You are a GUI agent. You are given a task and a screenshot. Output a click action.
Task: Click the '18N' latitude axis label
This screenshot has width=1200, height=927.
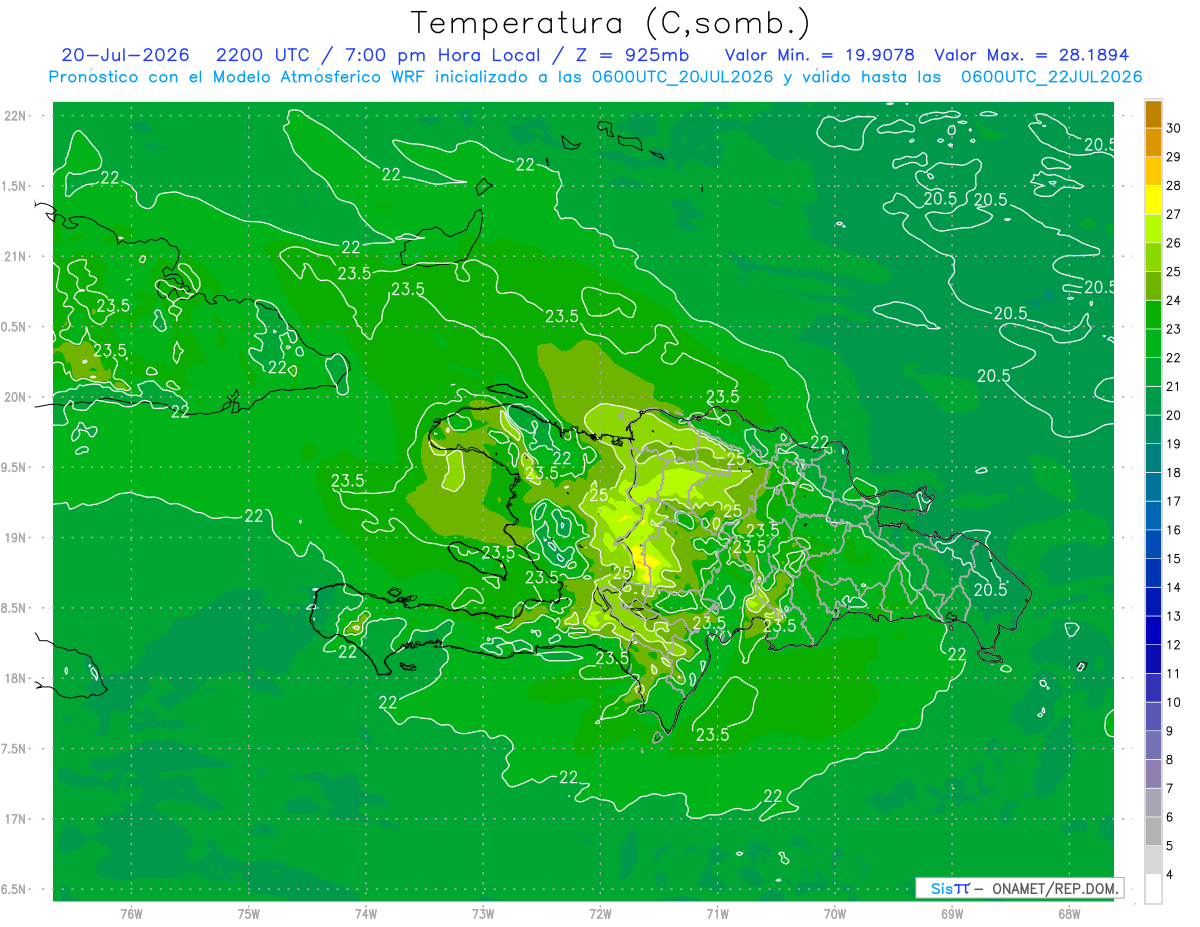(x=14, y=679)
